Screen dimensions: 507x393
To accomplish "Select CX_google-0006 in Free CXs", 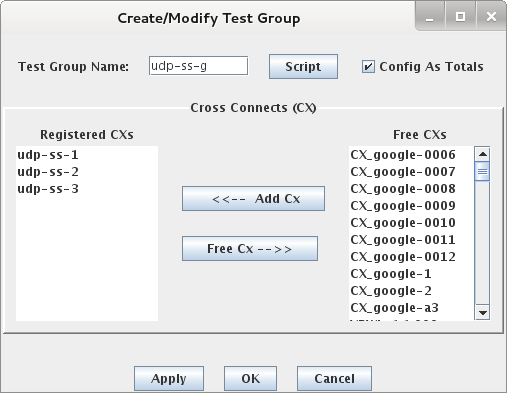I will pos(411,155).
